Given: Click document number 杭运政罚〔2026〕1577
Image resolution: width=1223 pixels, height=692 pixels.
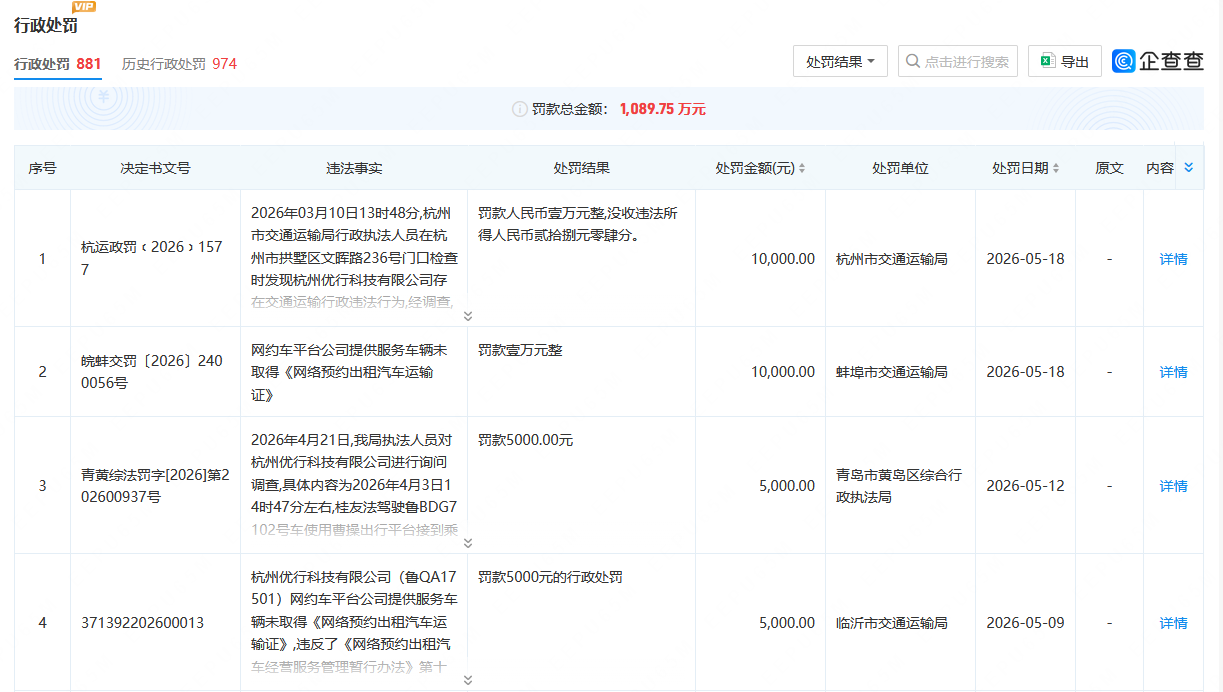Looking at the screenshot, I should (x=152, y=258).
